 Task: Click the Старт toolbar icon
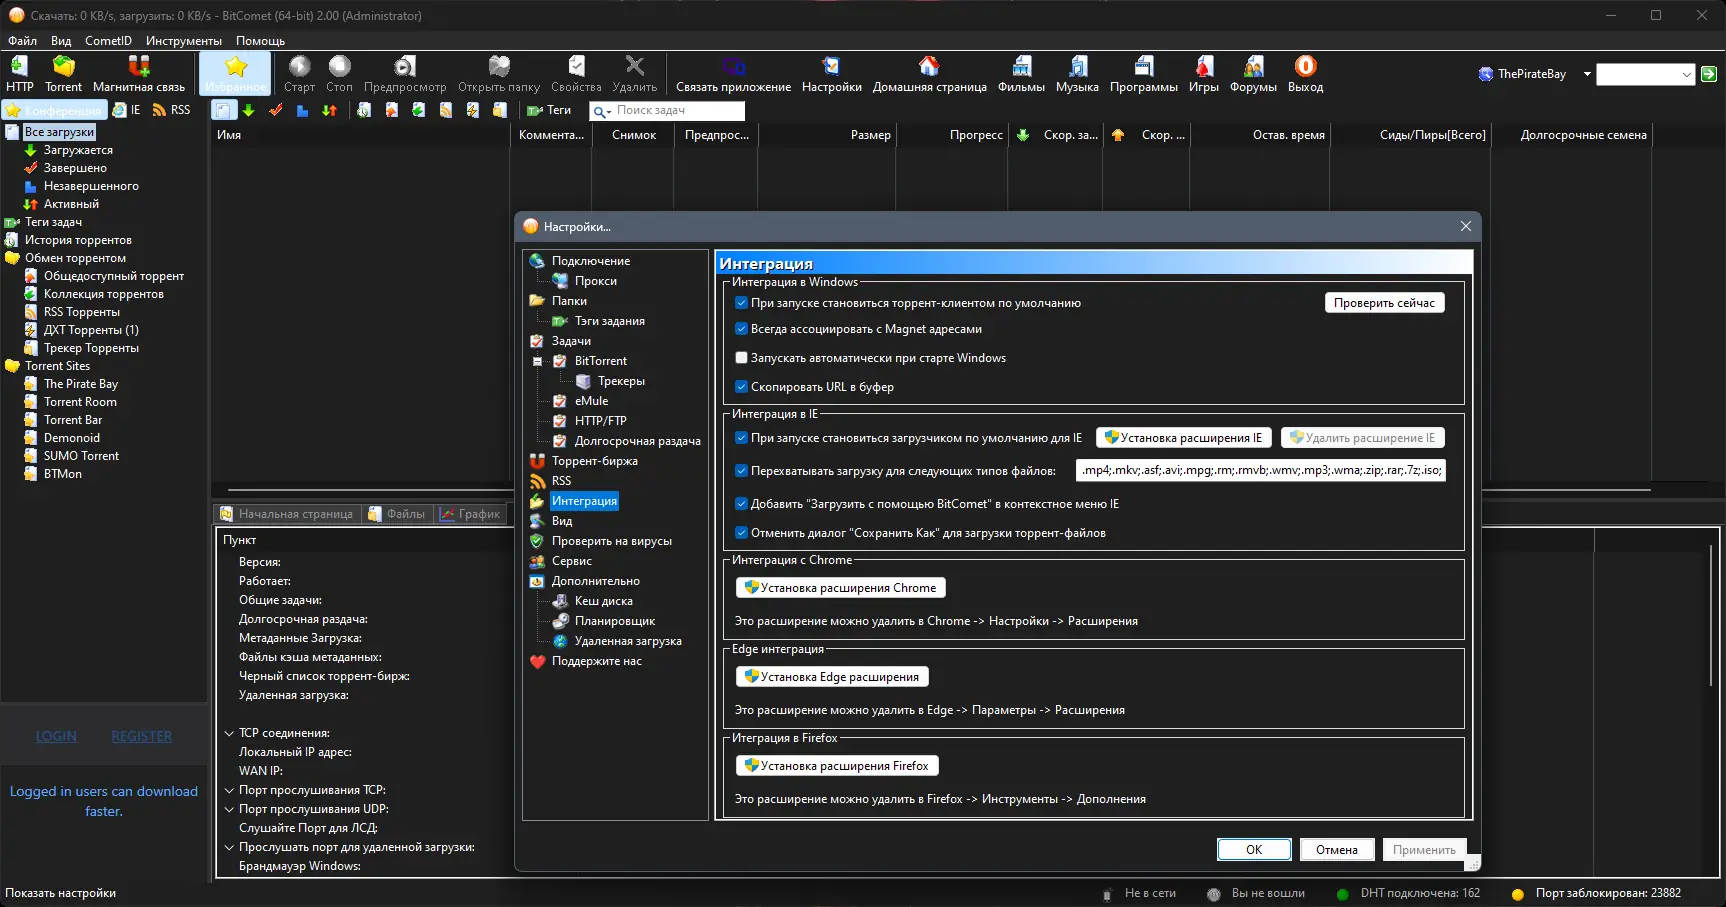click(x=299, y=74)
